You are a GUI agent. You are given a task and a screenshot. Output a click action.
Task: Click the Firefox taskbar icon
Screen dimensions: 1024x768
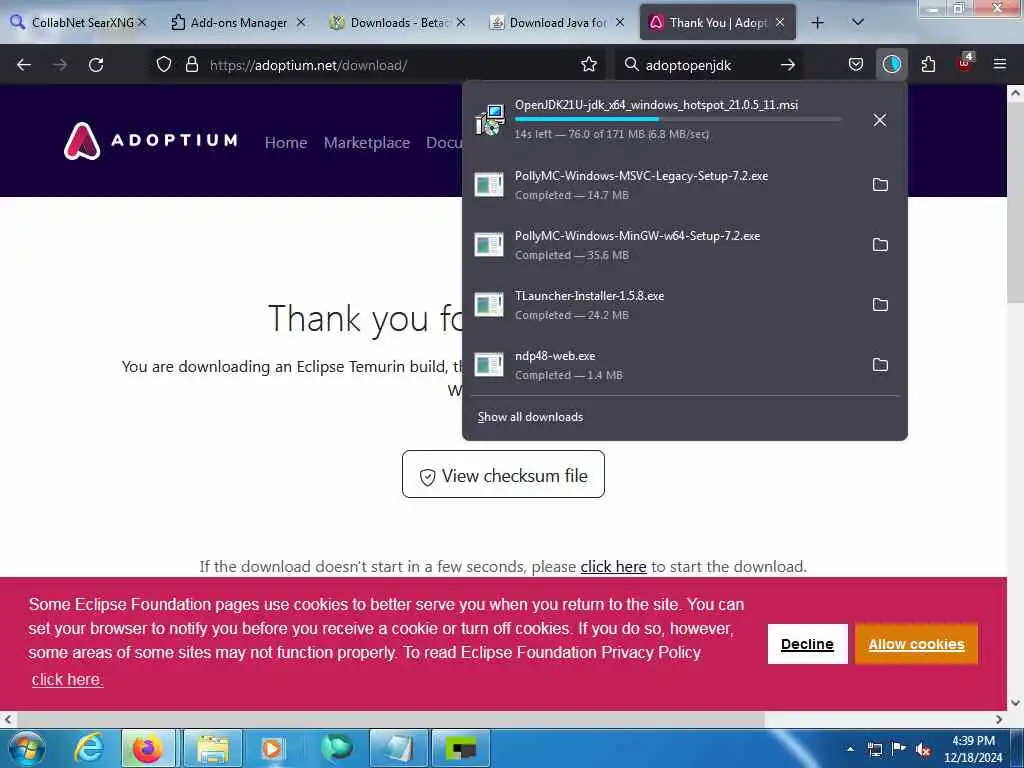pos(148,748)
